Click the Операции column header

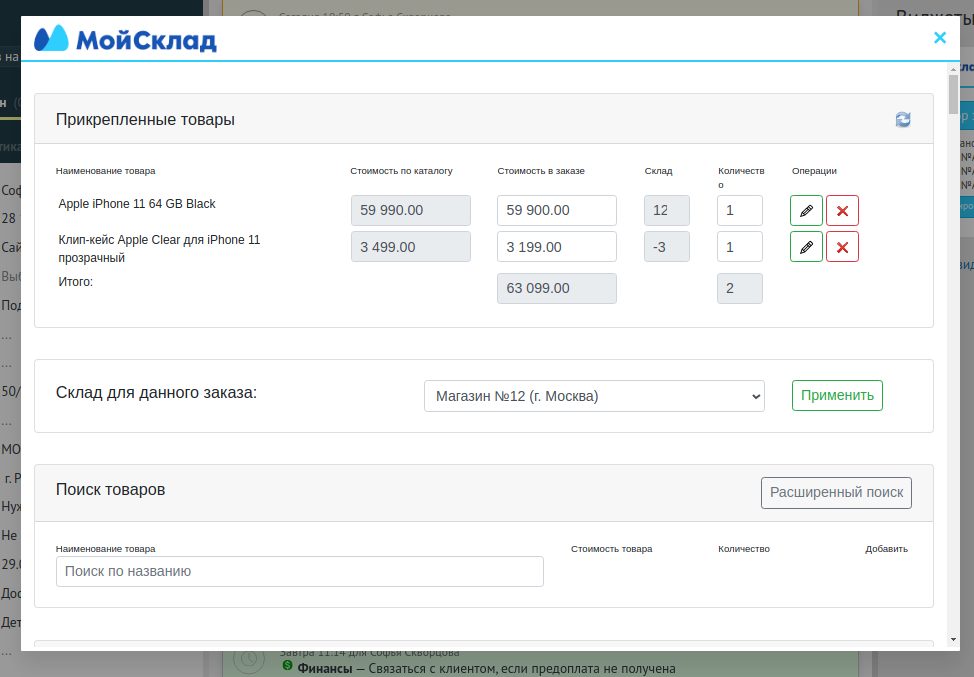814,171
